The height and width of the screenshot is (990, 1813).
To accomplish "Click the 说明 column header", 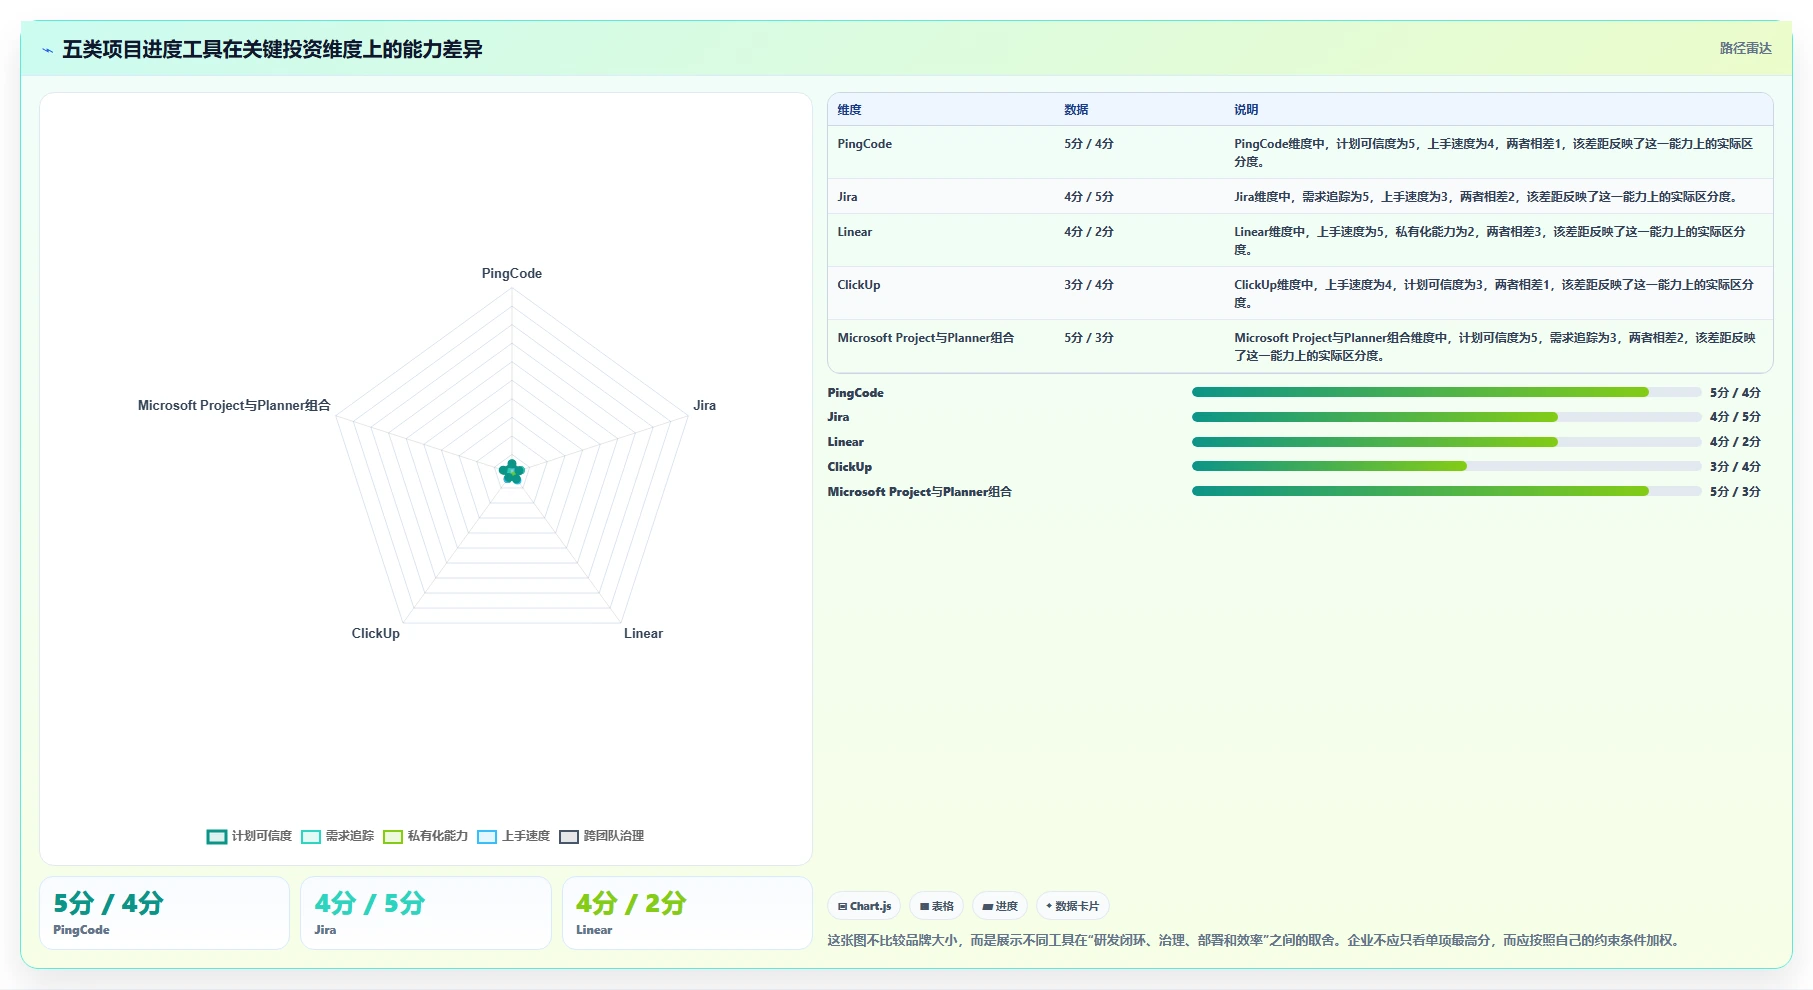I will [x=1246, y=110].
